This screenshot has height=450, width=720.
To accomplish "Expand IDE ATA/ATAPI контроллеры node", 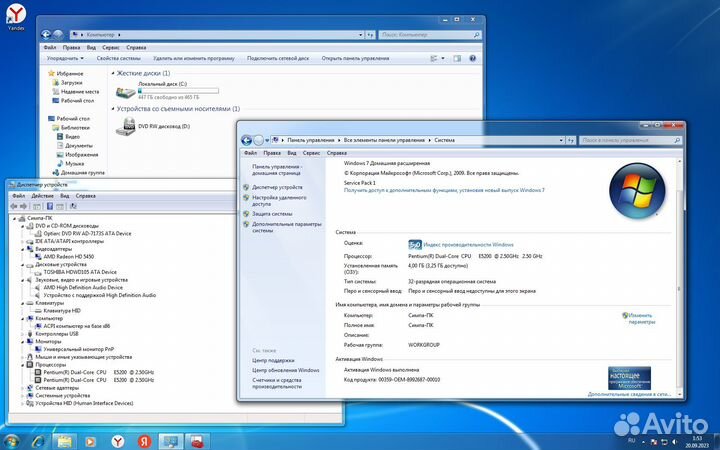I will [22, 242].
